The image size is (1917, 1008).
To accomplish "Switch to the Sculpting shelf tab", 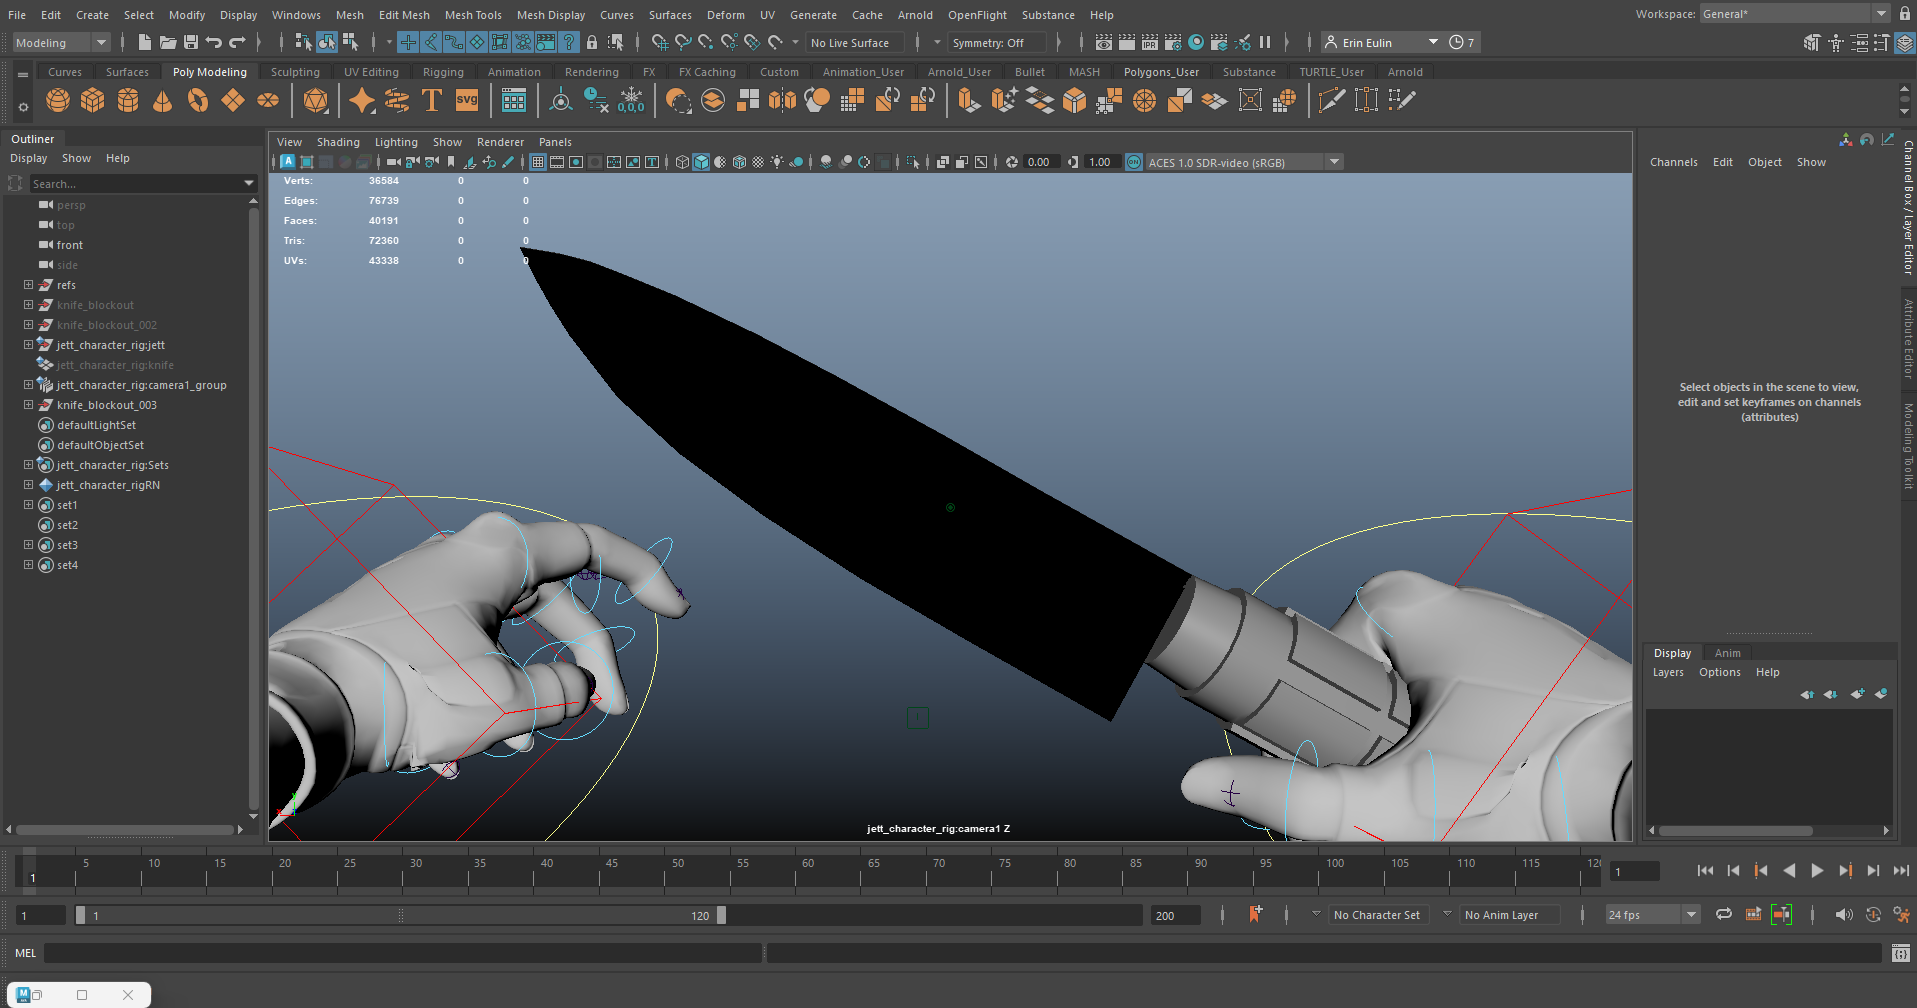I will click(295, 72).
